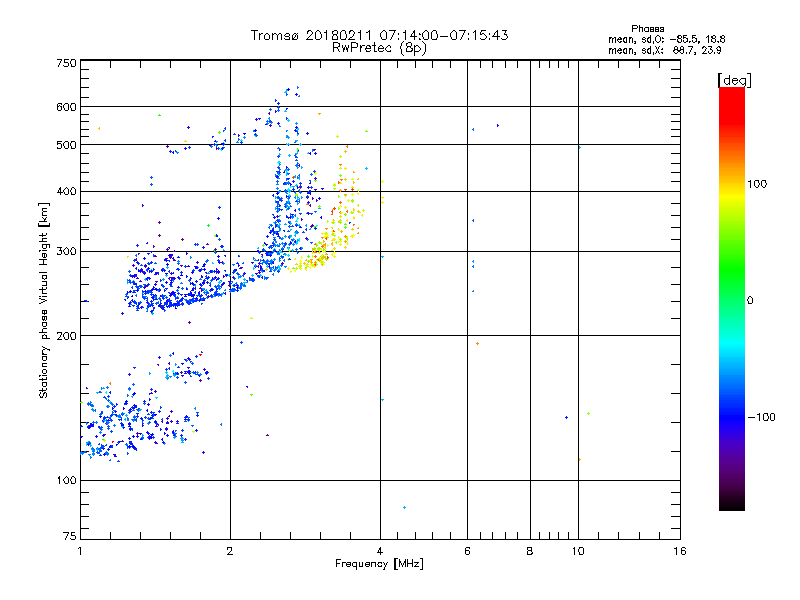
Task: Click the x-axis tick label '6'
Action: (467, 551)
